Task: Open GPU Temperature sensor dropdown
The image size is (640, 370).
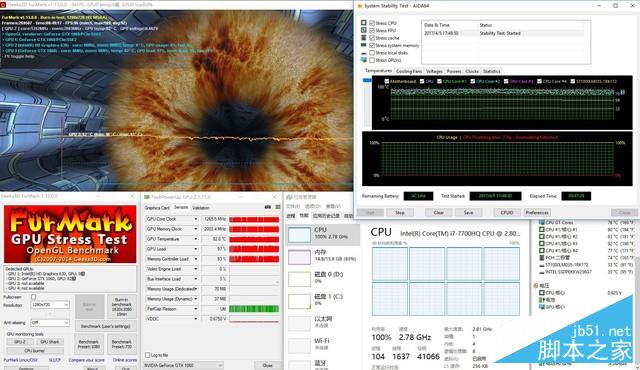Action: [196, 239]
